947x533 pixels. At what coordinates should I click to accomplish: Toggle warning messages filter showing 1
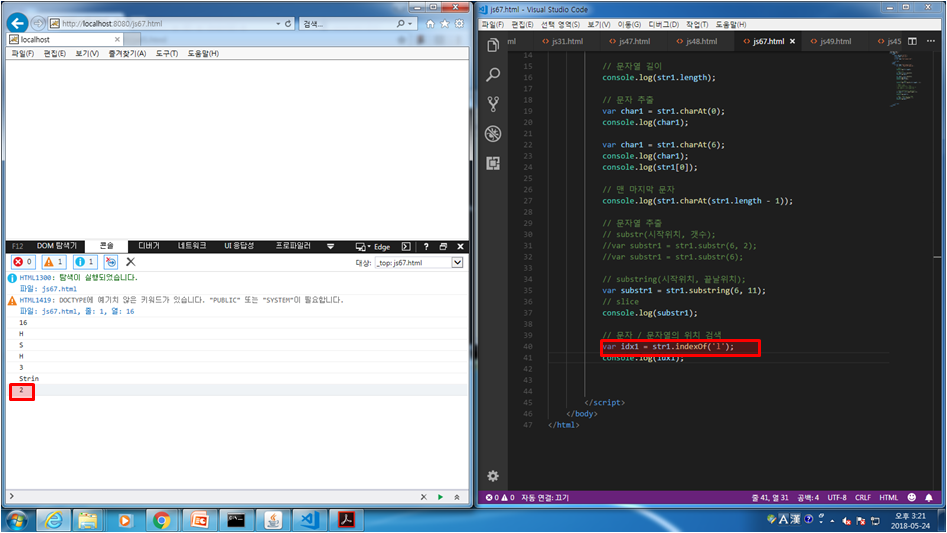[x=54, y=262]
